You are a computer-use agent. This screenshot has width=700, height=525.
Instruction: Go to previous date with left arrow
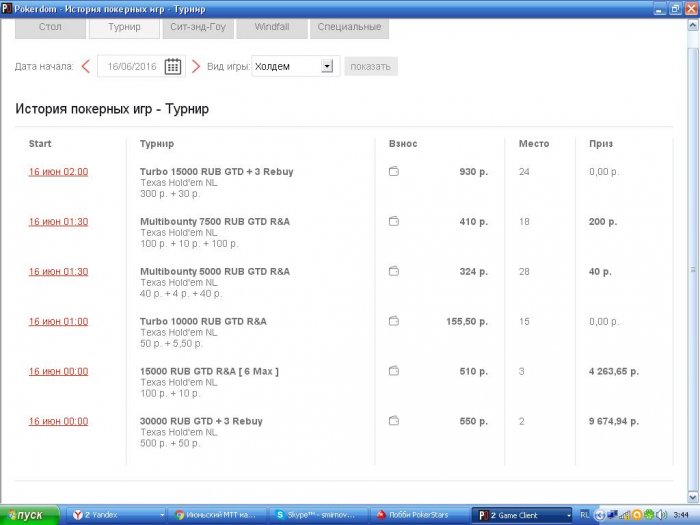click(86, 67)
